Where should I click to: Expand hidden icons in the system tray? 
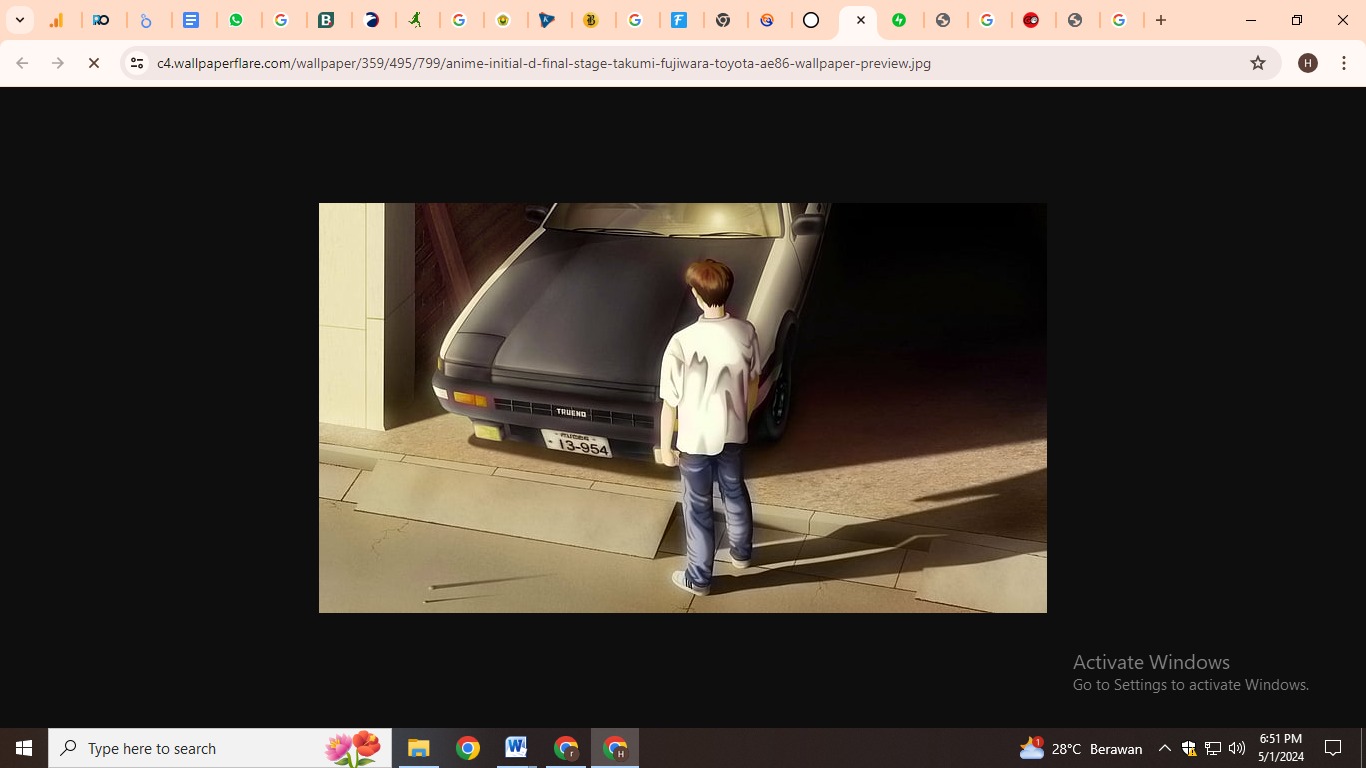(x=1164, y=747)
